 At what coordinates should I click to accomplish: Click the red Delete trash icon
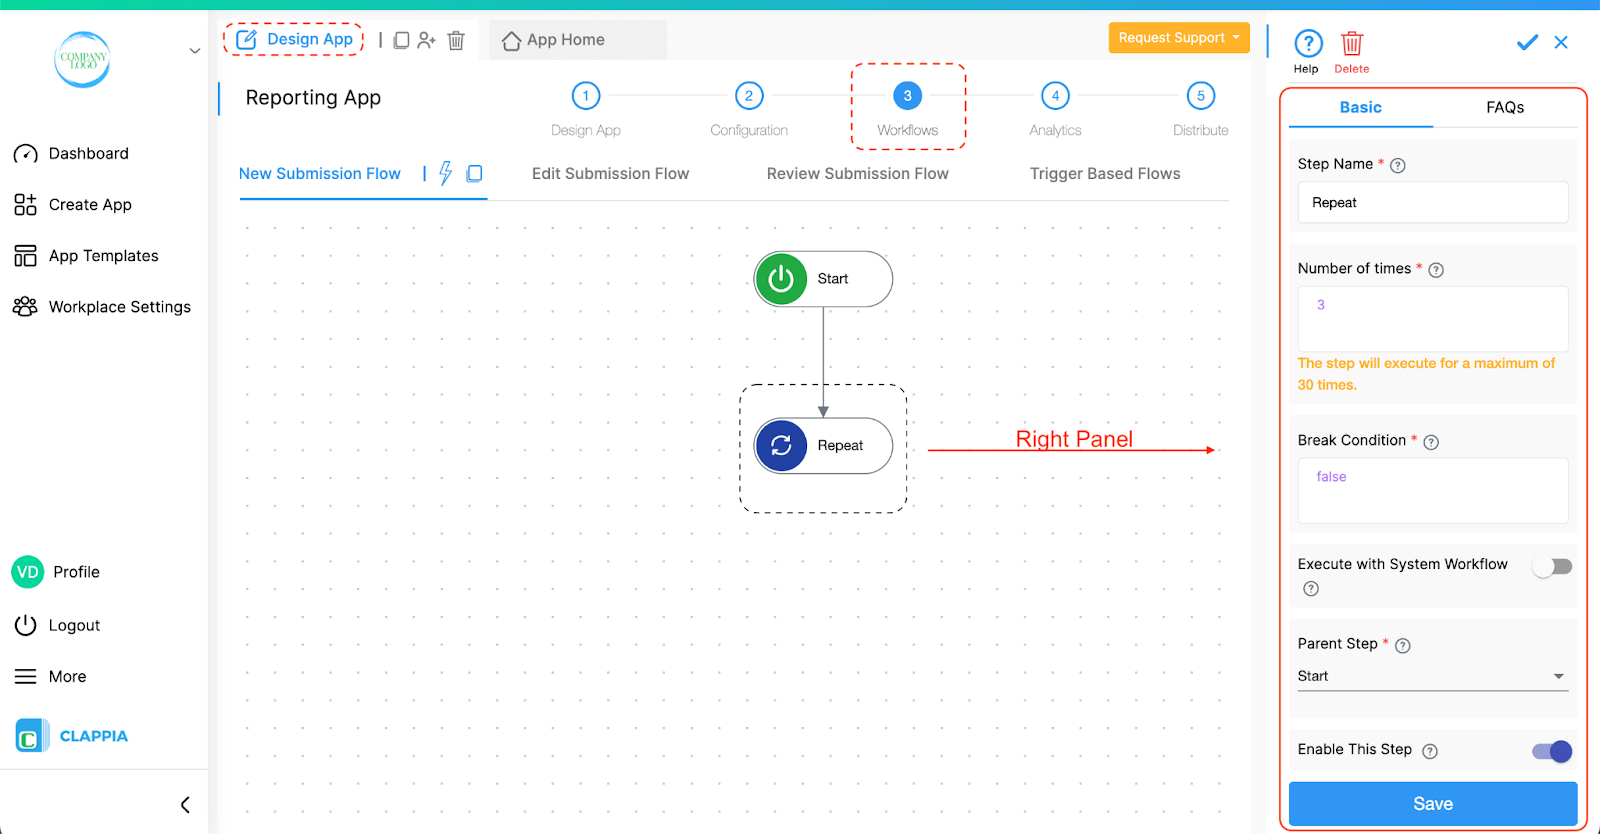tap(1352, 43)
